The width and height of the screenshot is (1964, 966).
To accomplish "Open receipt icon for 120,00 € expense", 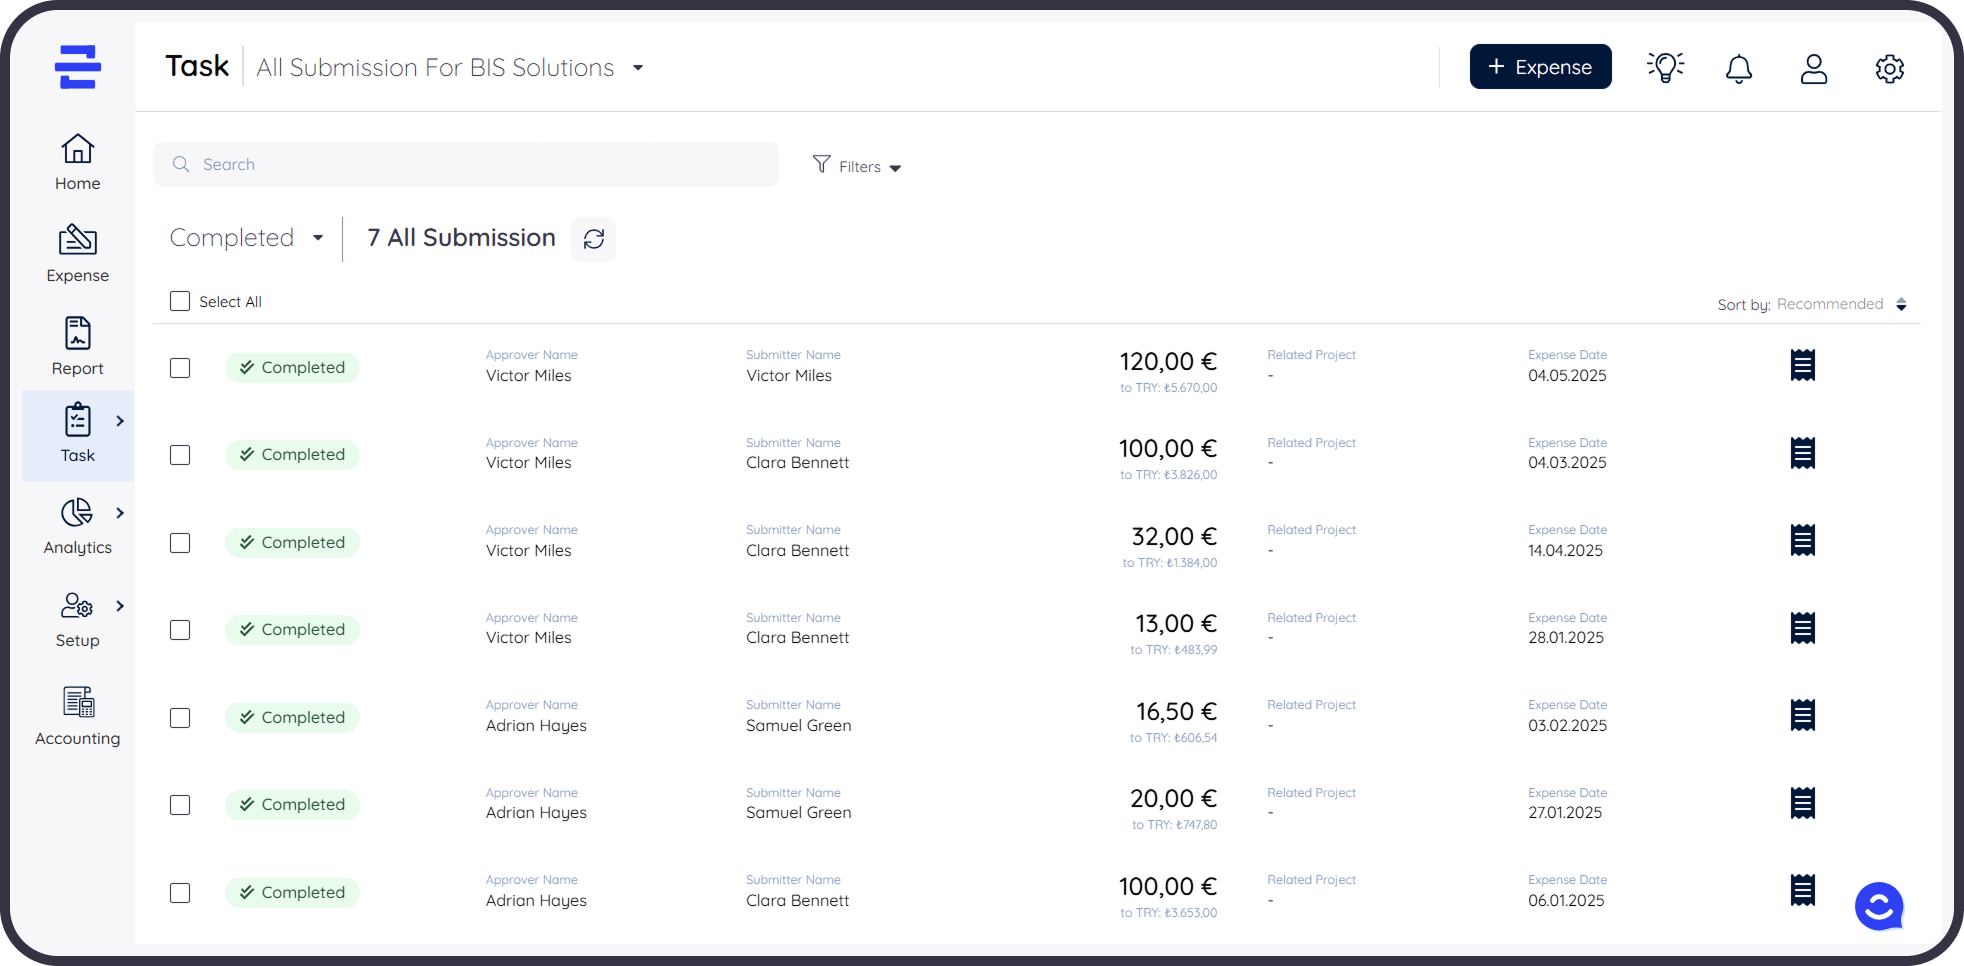I will click(x=1802, y=365).
